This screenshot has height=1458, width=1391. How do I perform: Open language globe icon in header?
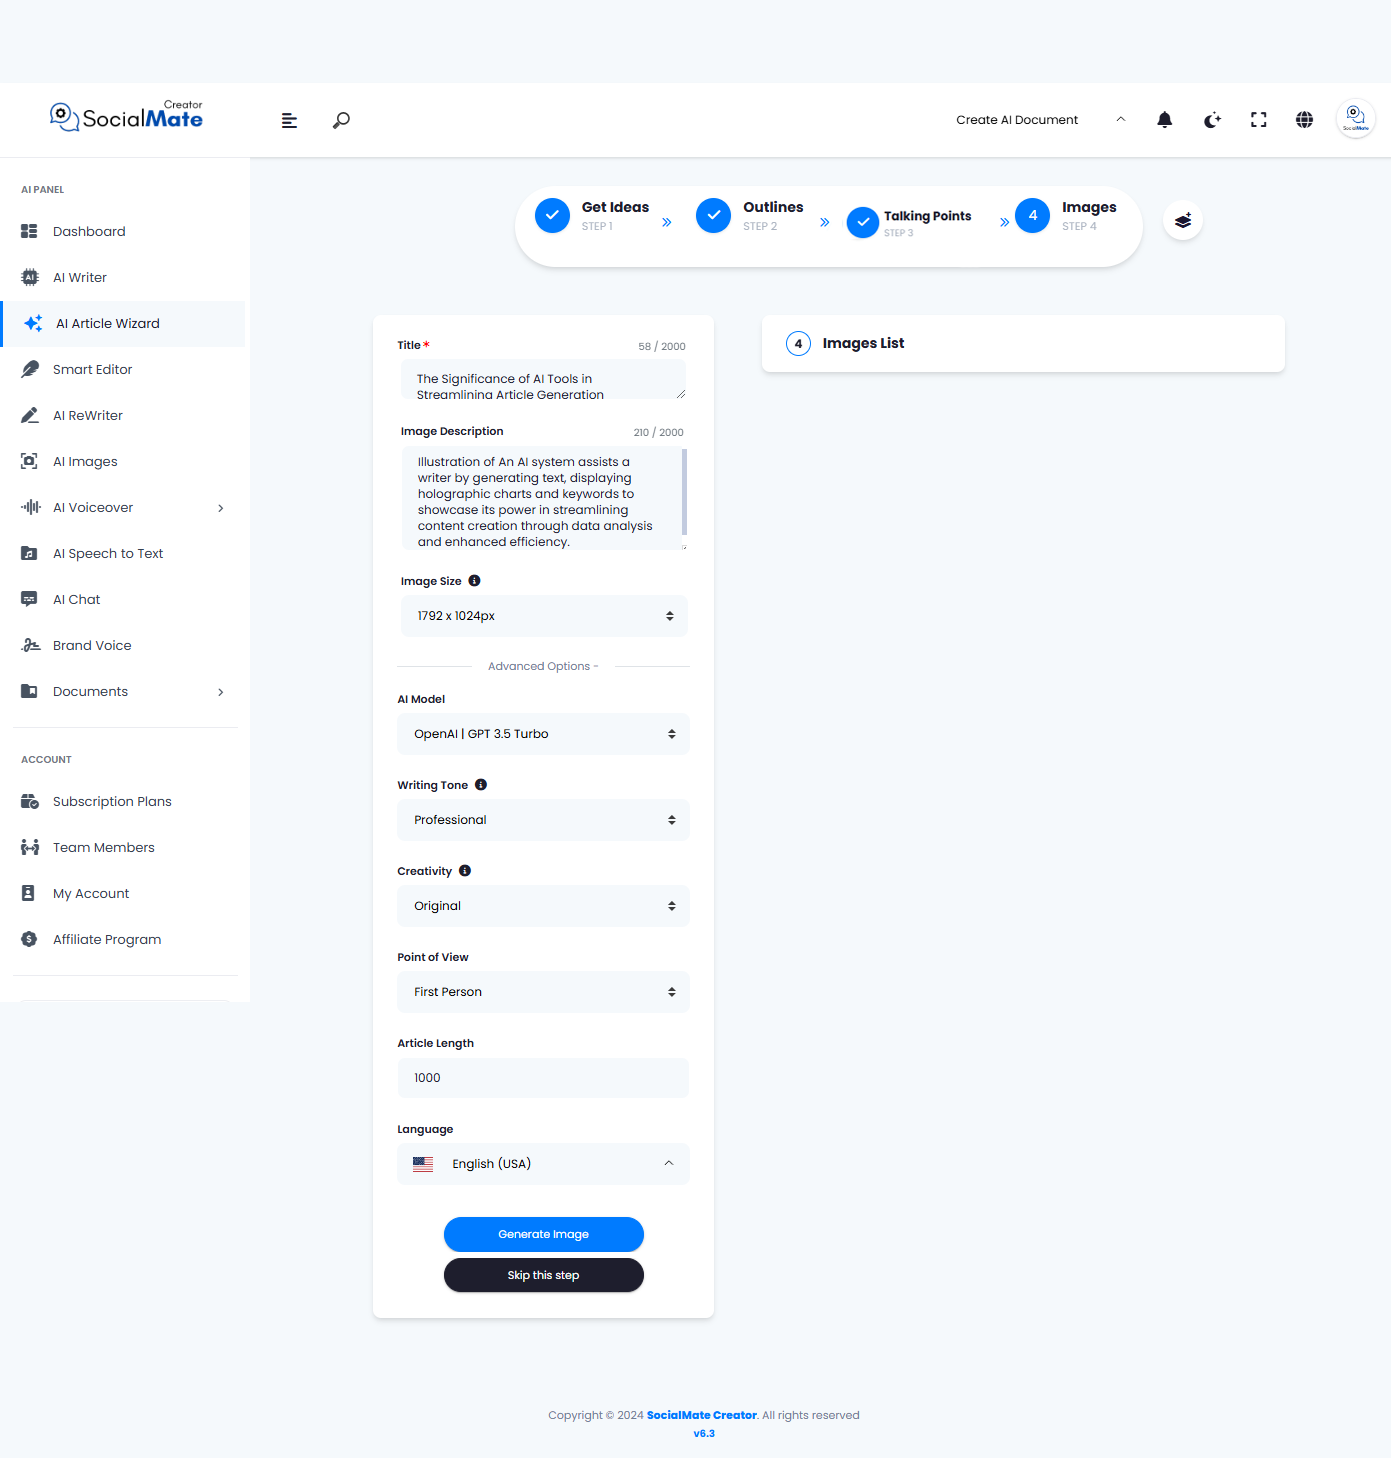coord(1305,120)
